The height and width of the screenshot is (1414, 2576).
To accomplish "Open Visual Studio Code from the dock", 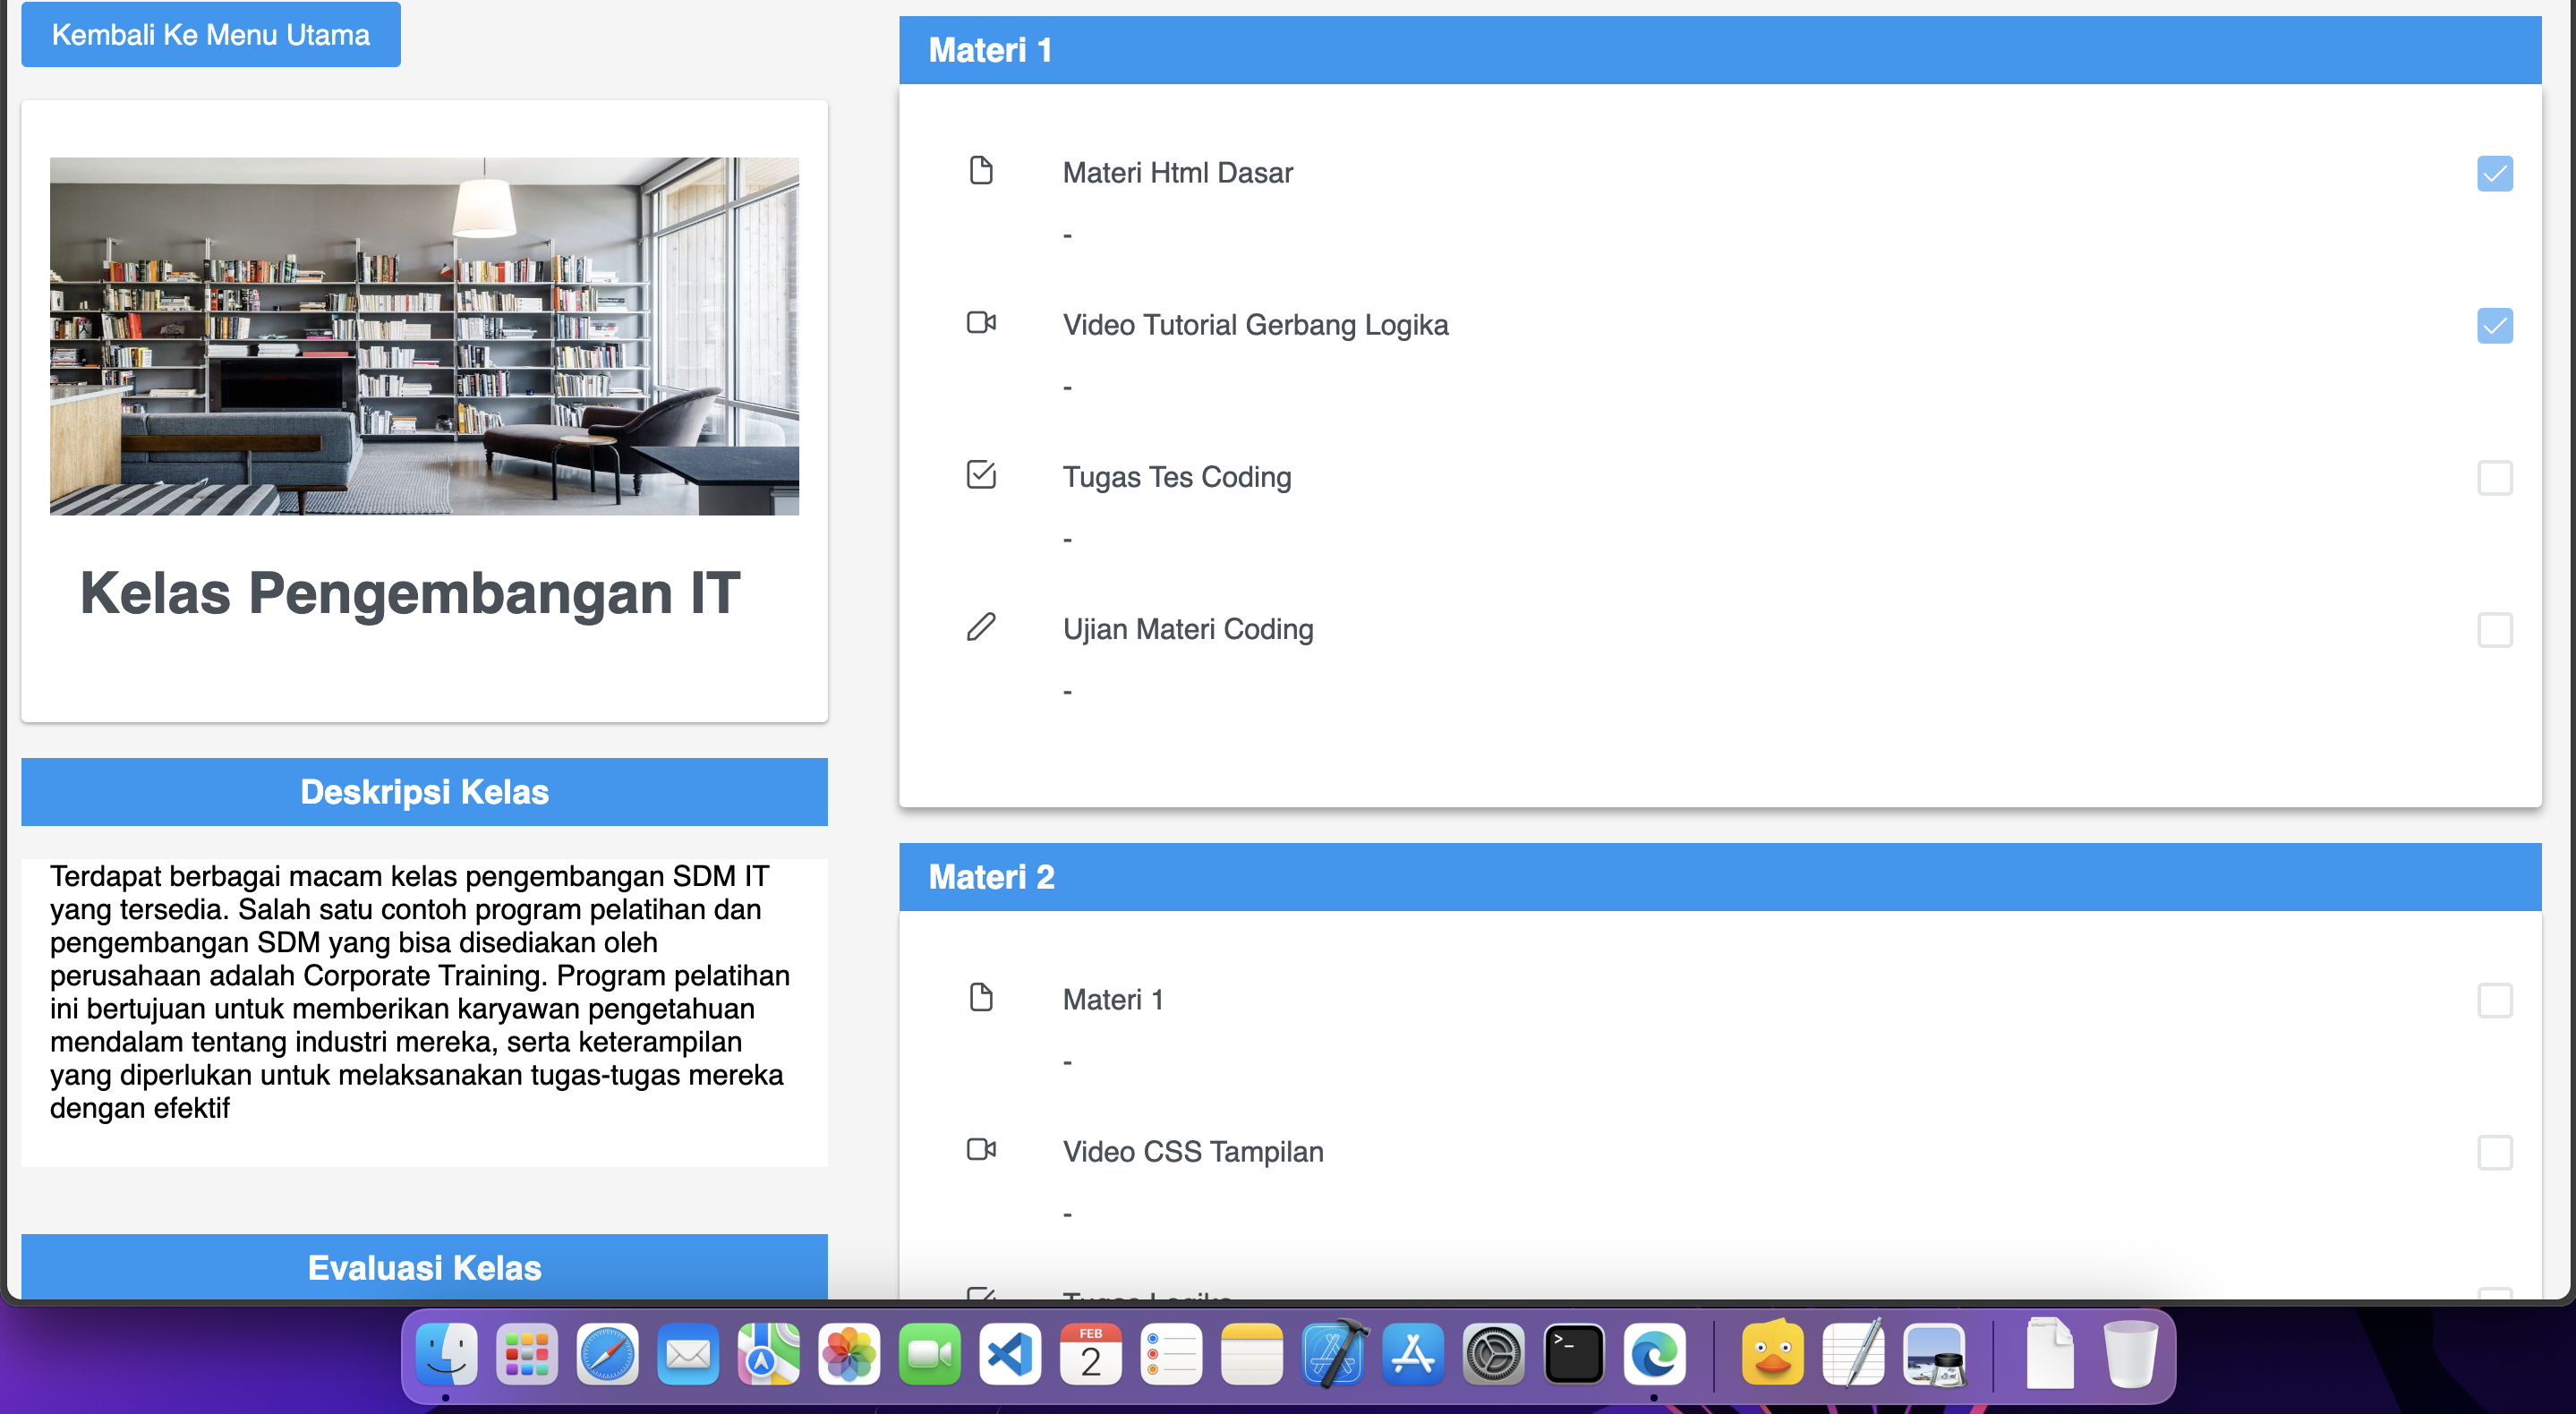I will (1009, 1355).
